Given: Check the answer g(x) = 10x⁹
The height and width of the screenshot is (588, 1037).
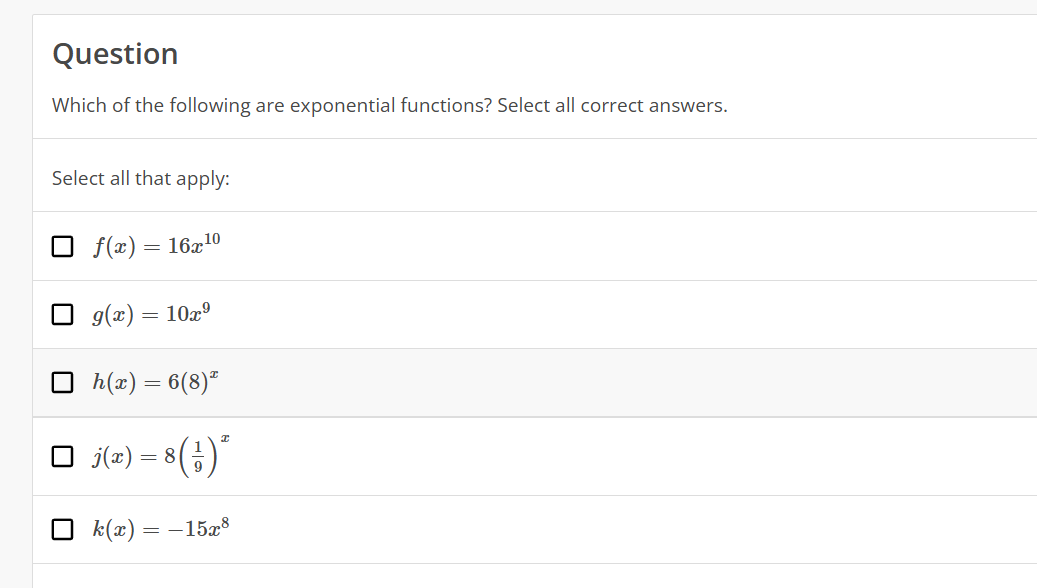Looking at the screenshot, I should tap(62, 314).
